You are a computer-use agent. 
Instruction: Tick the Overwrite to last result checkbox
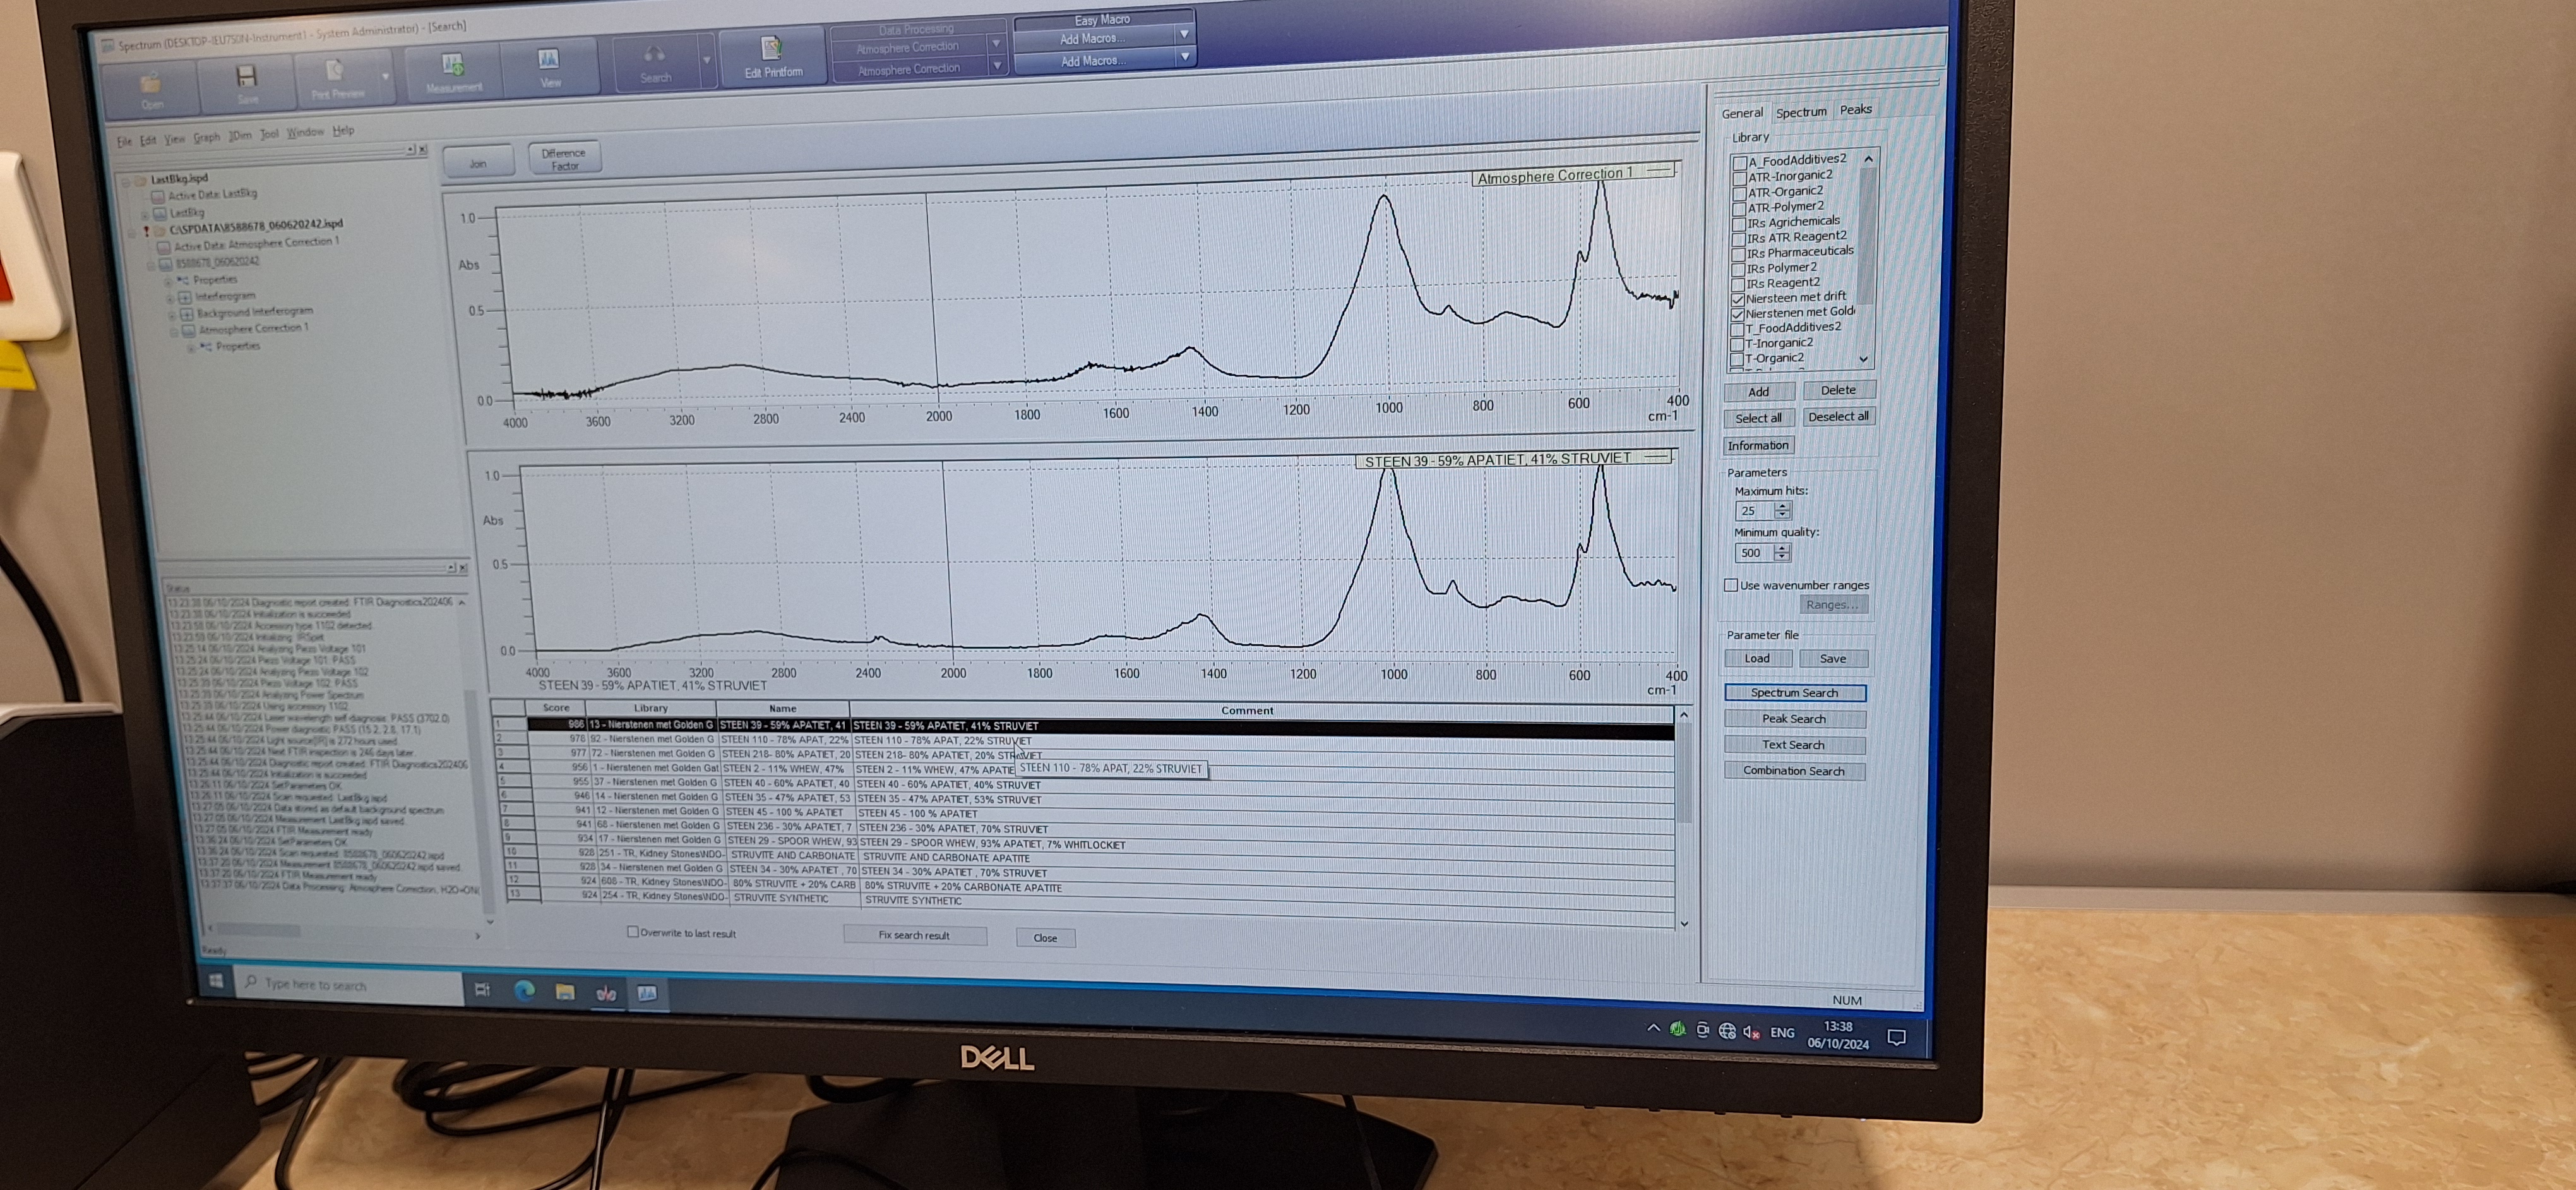(632, 932)
